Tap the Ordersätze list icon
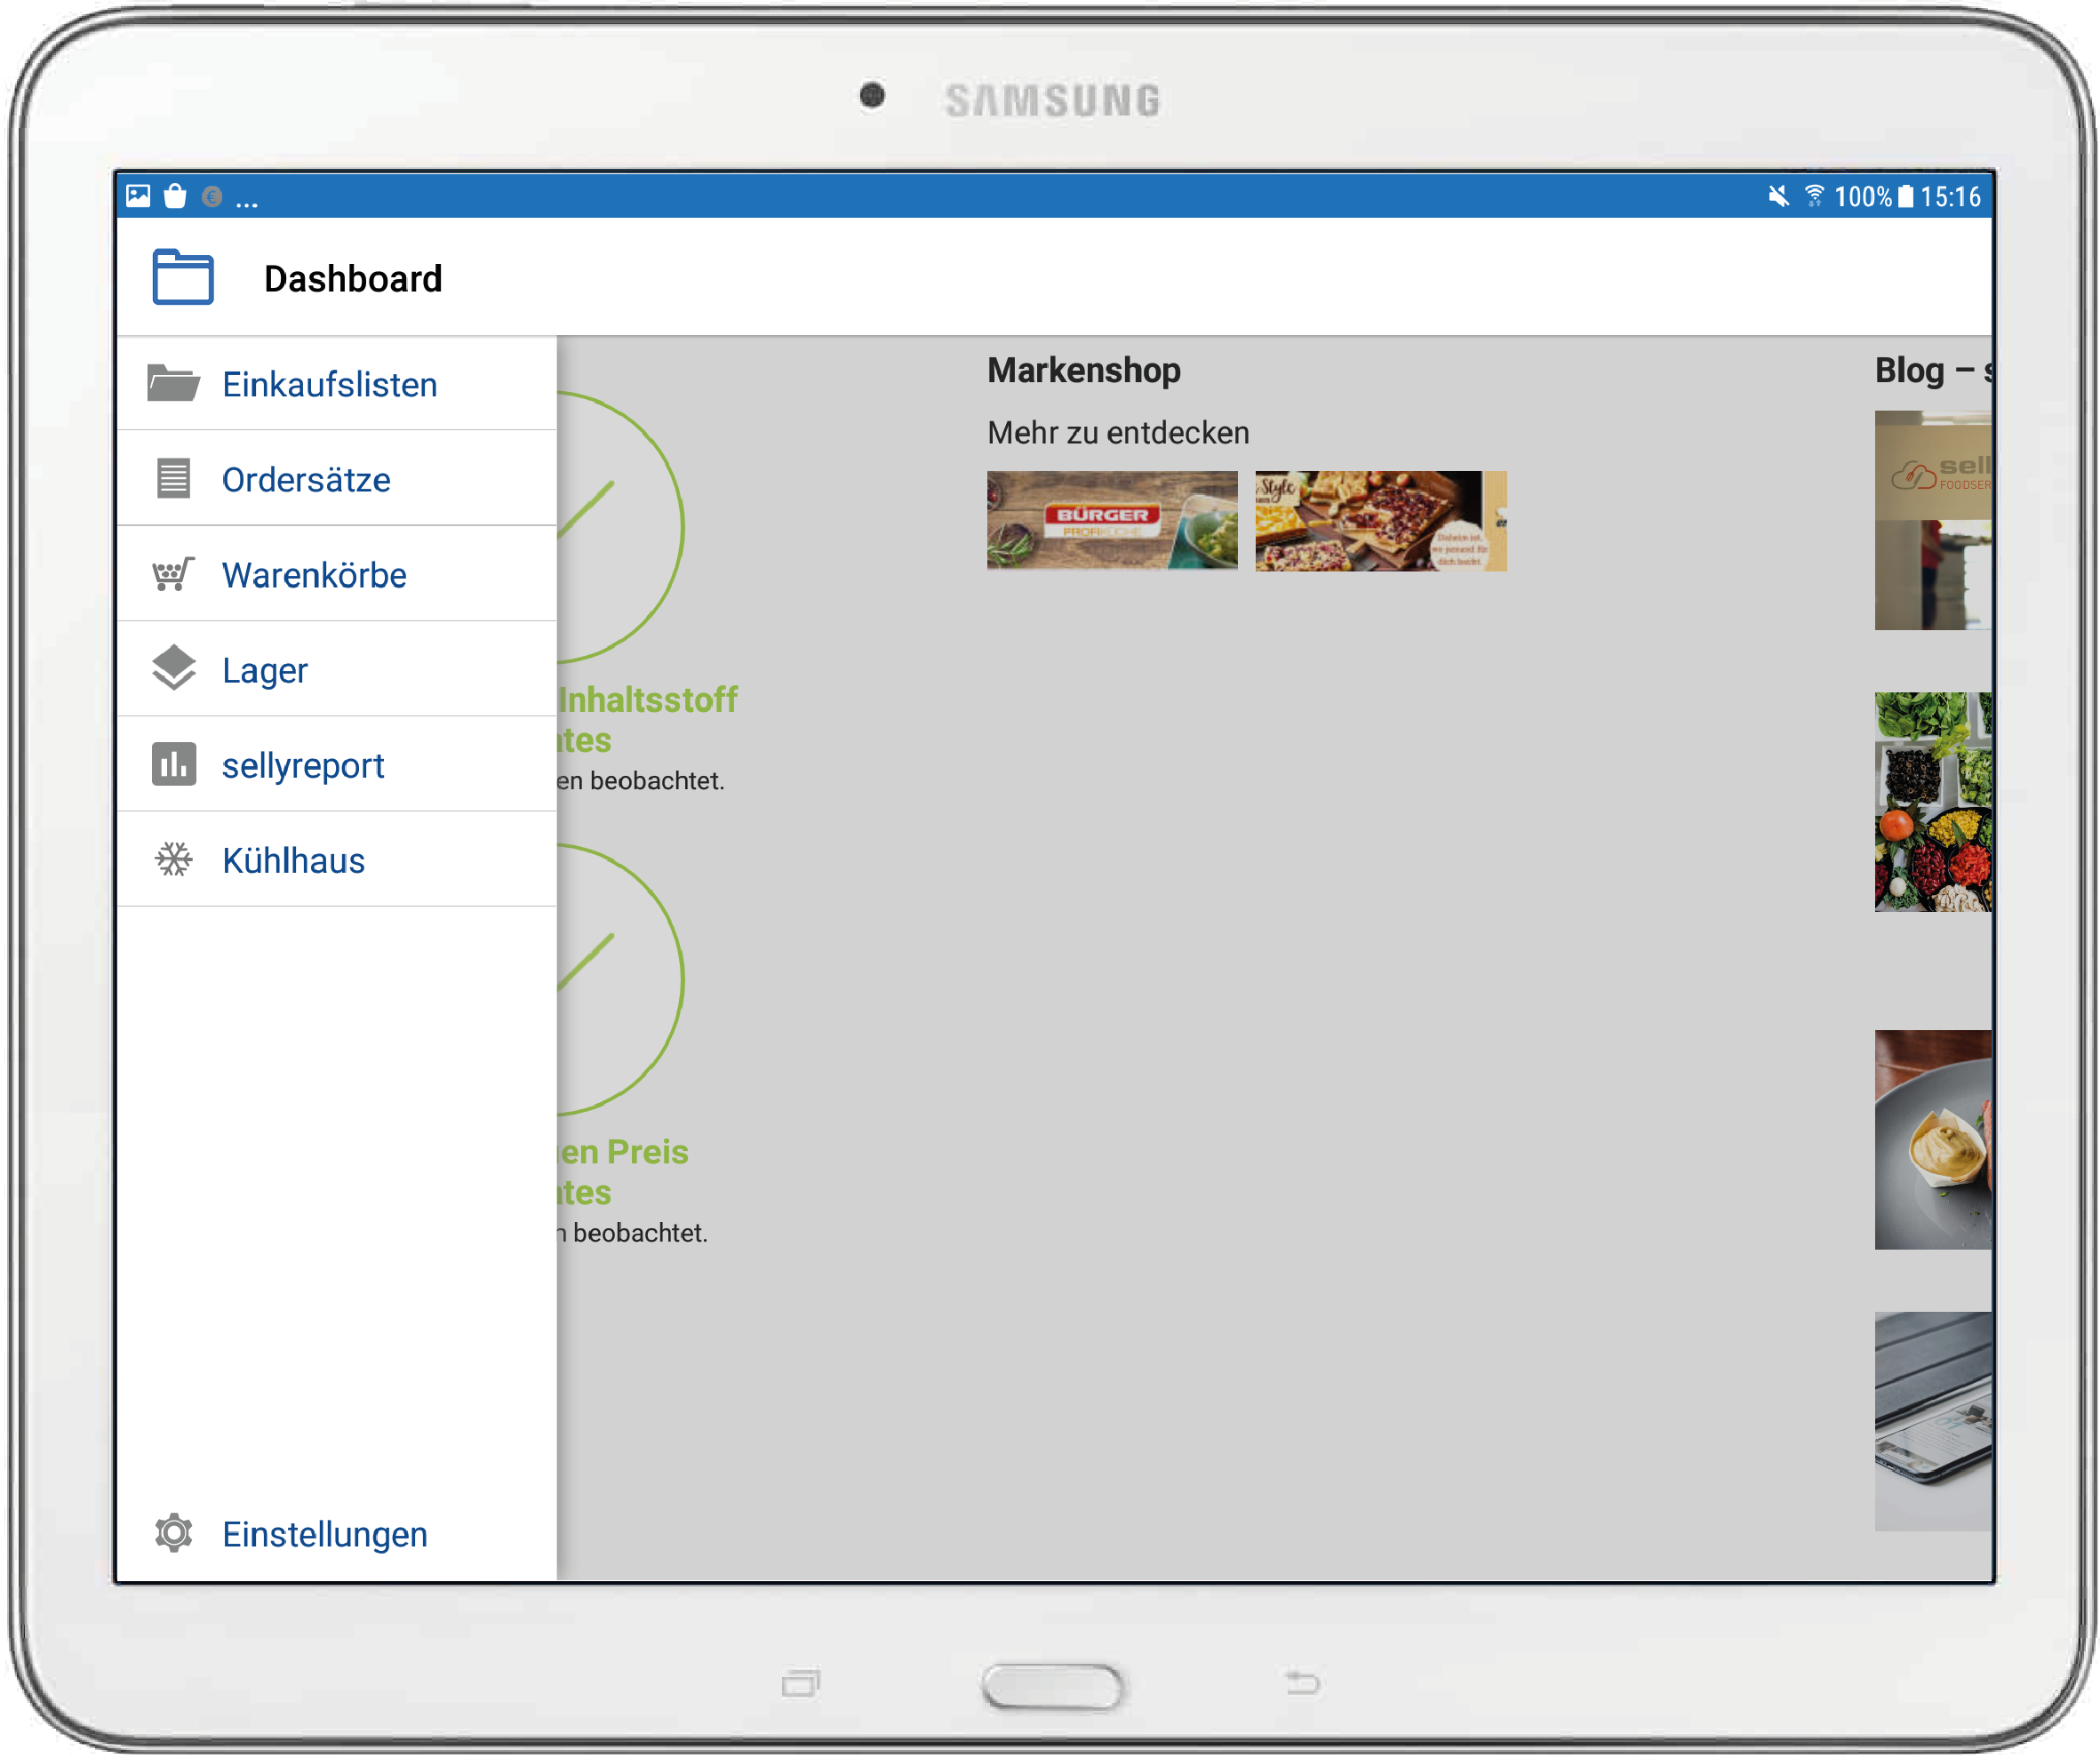The height and width of the screenshot is (1758, 2100). point(174,479)
